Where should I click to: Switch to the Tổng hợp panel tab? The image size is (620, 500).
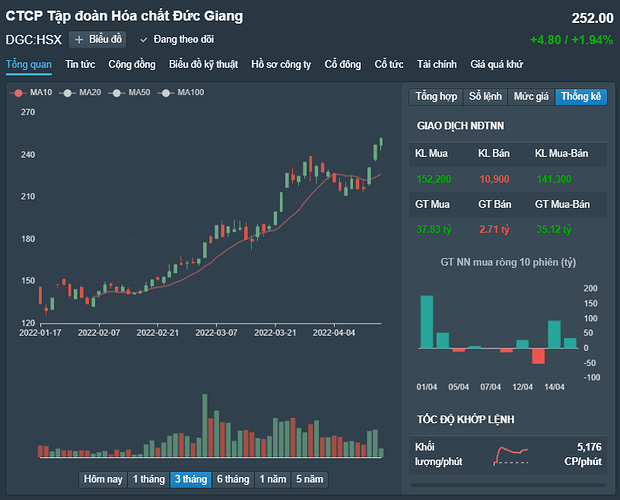coord(437,97)
